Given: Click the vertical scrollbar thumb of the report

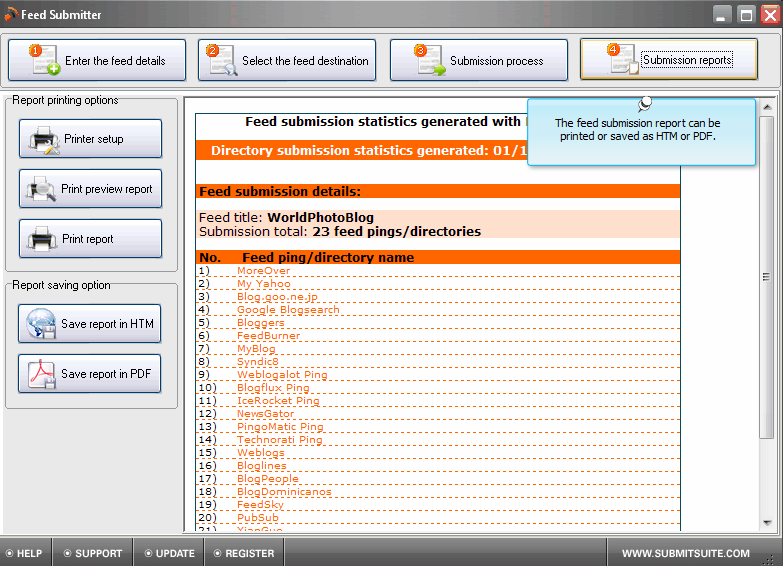Looking at the screenshot, I should (x=767, y=277).
